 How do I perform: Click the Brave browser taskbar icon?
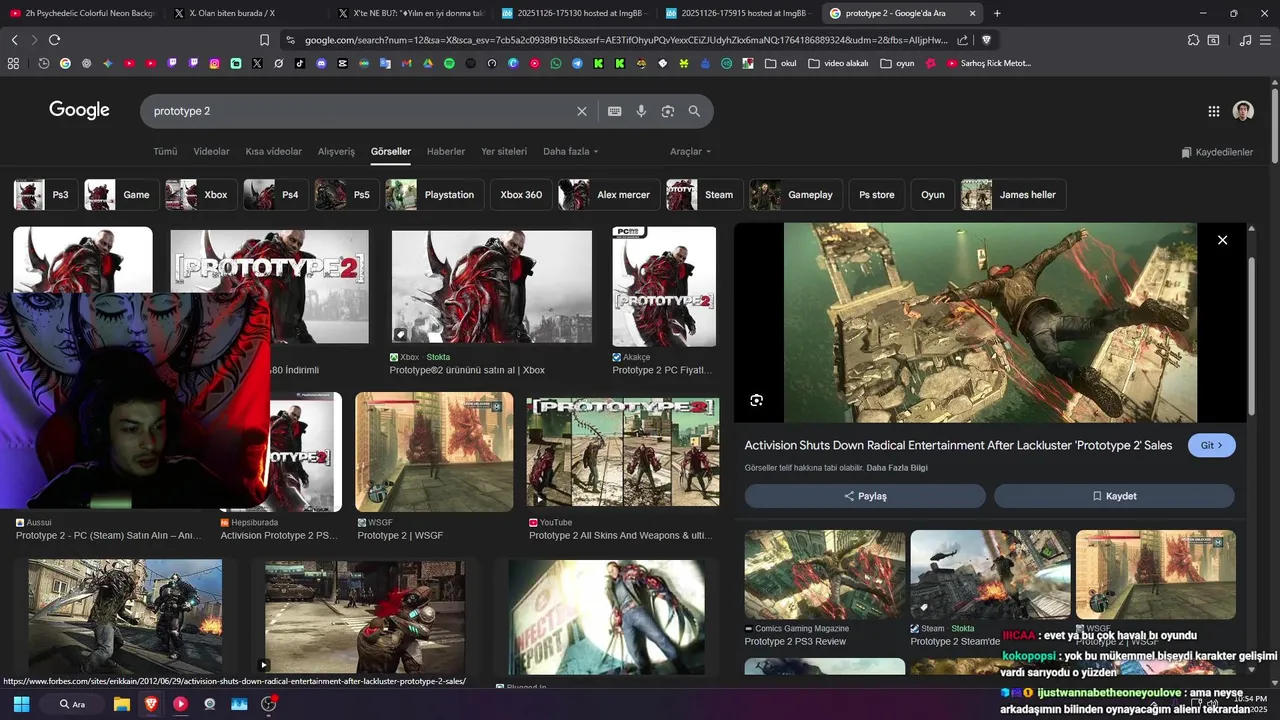pos(151,704)
